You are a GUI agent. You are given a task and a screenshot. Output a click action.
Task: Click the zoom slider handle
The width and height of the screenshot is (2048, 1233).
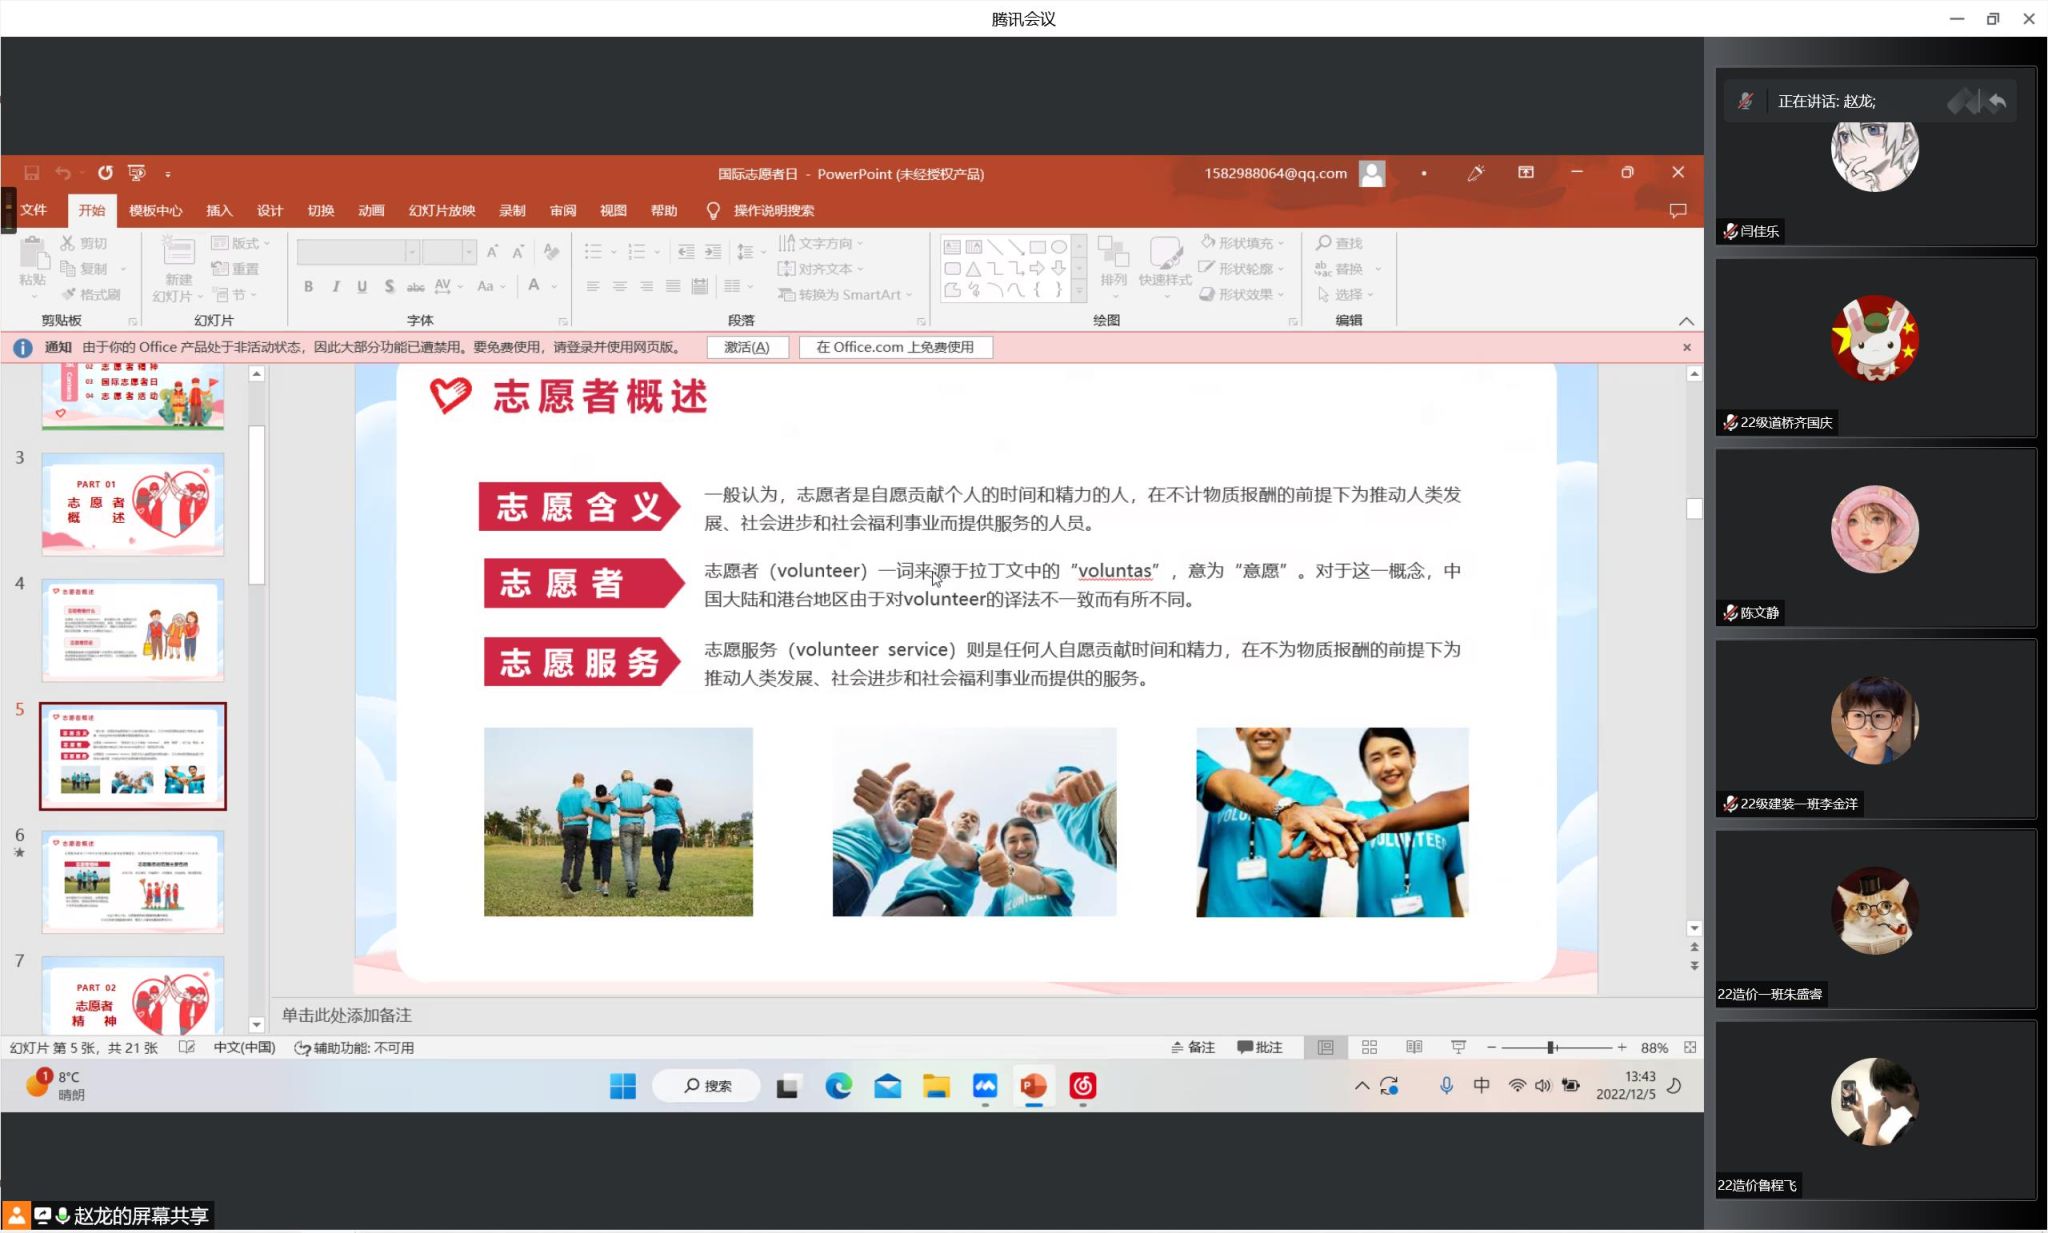[1551, 1047]
